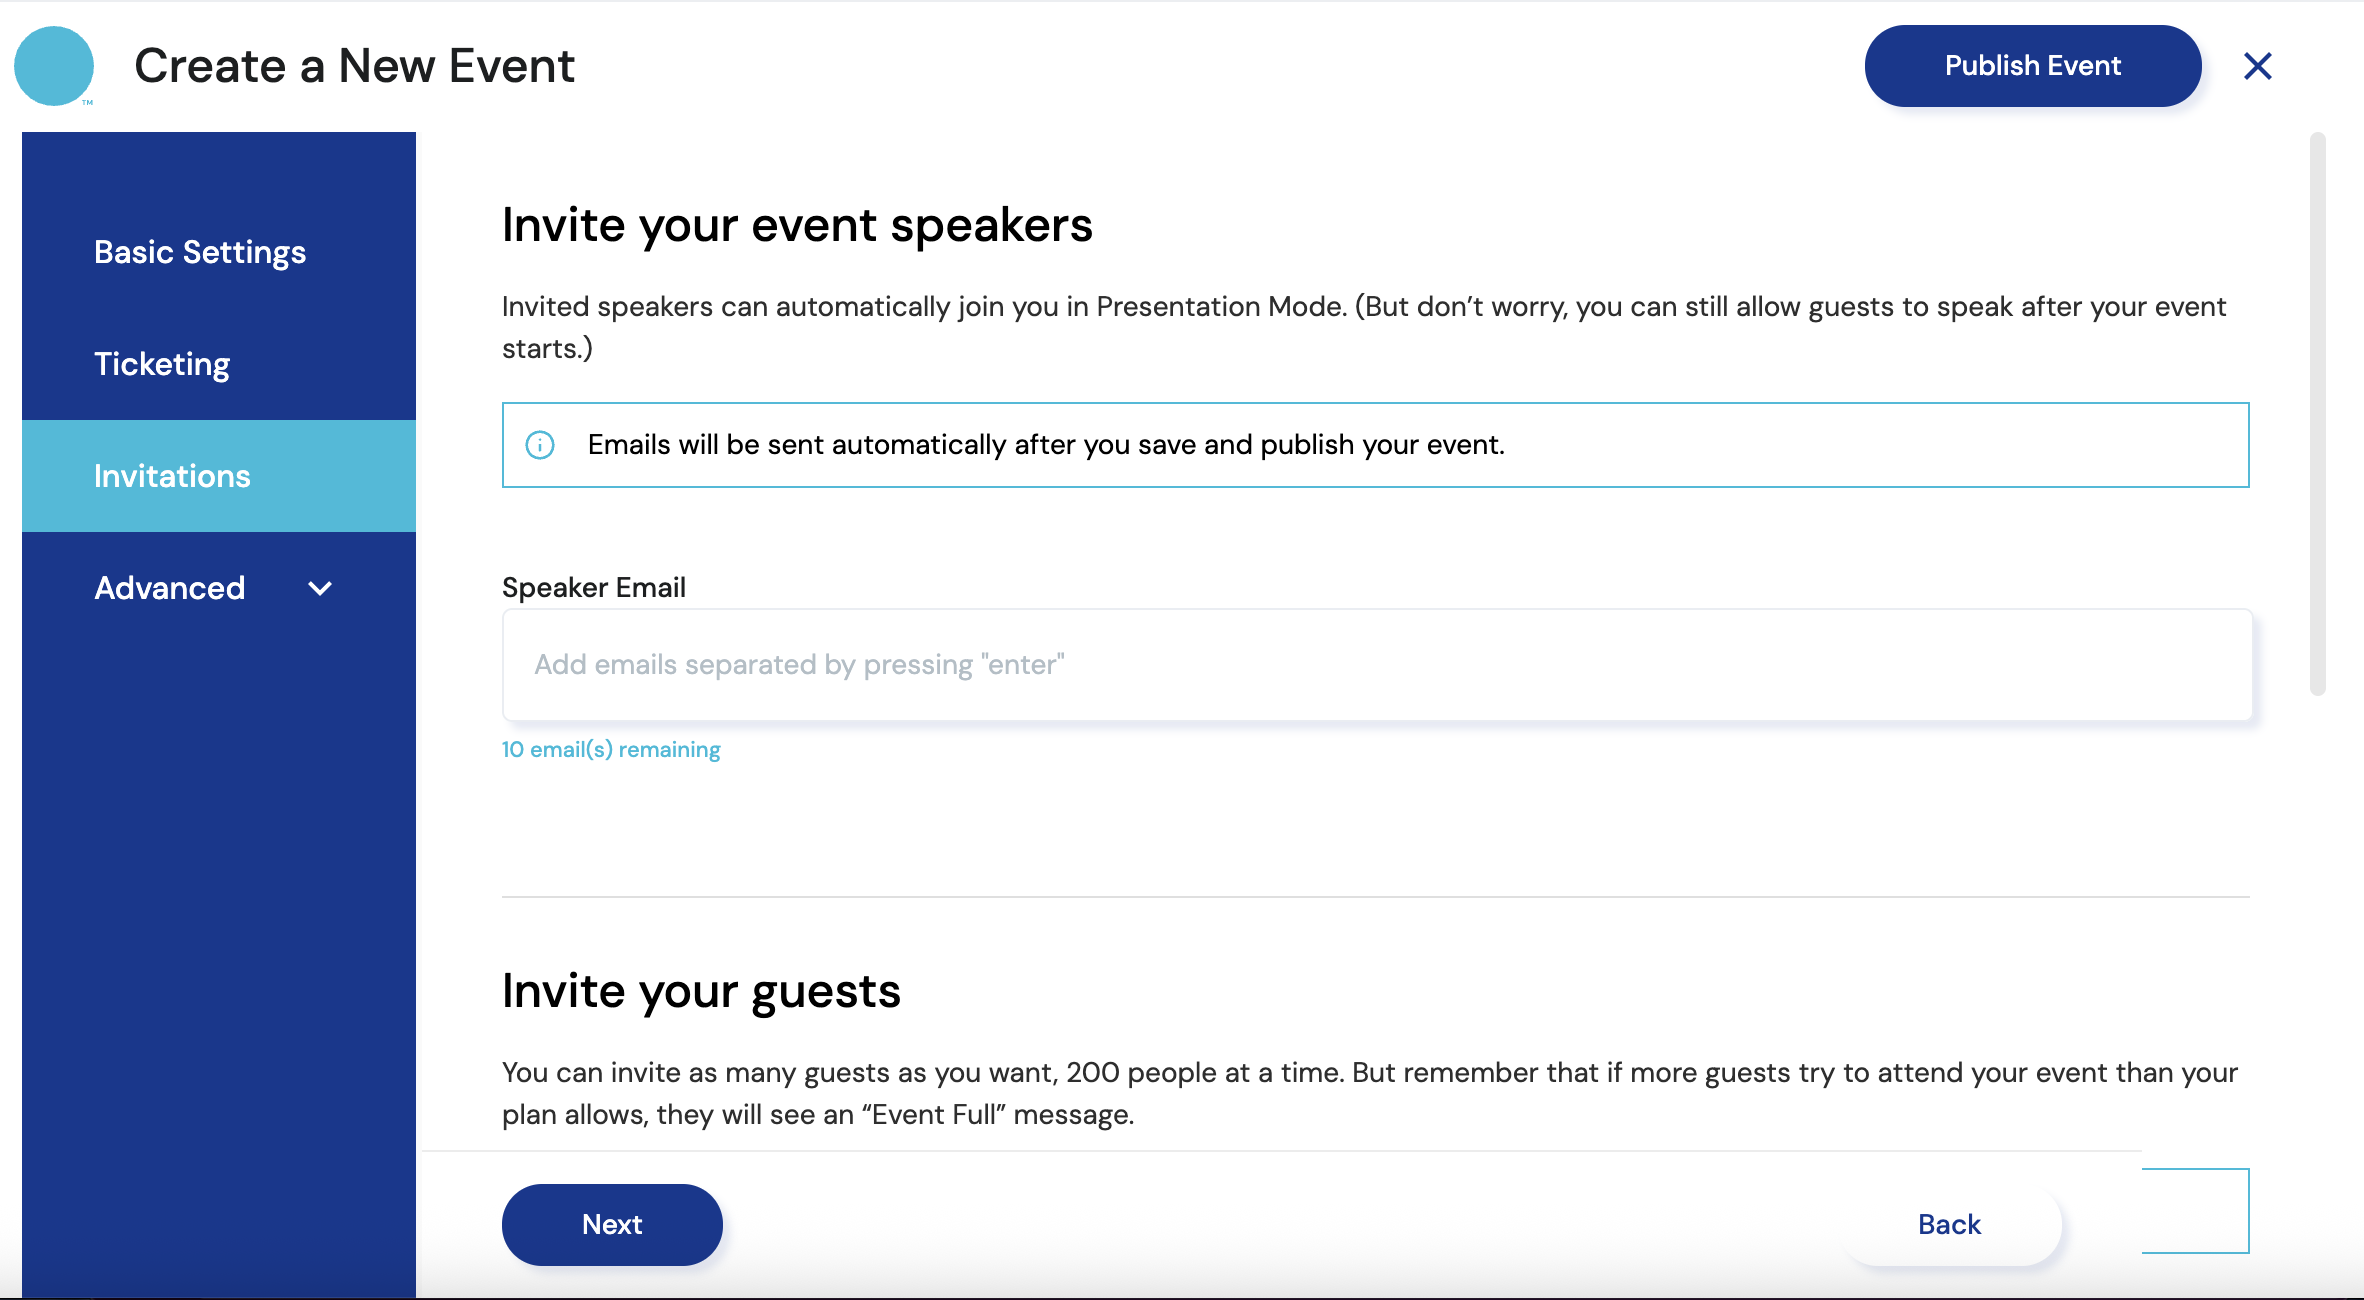Open the Basic Settings section
Image resolution: width=2364 pixels, height=1300 pixels.
point(200,252)
